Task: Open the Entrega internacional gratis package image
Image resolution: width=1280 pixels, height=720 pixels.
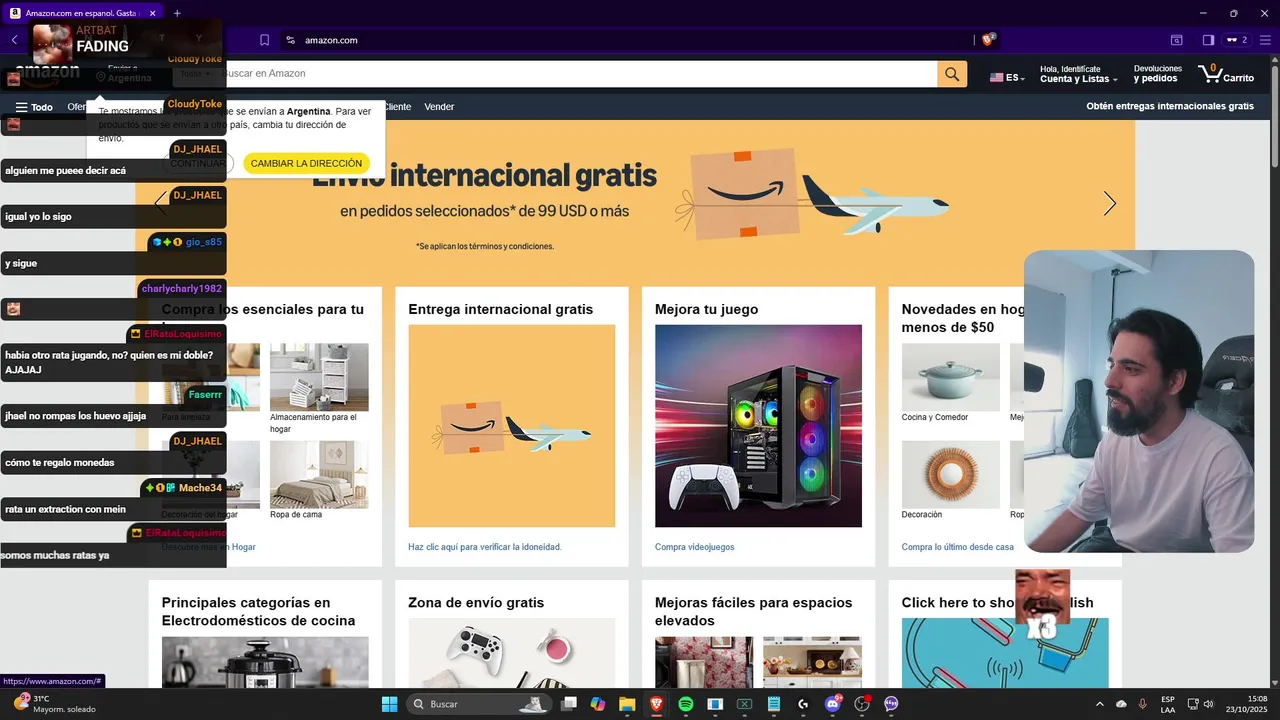Action: [x=511, y=425]
